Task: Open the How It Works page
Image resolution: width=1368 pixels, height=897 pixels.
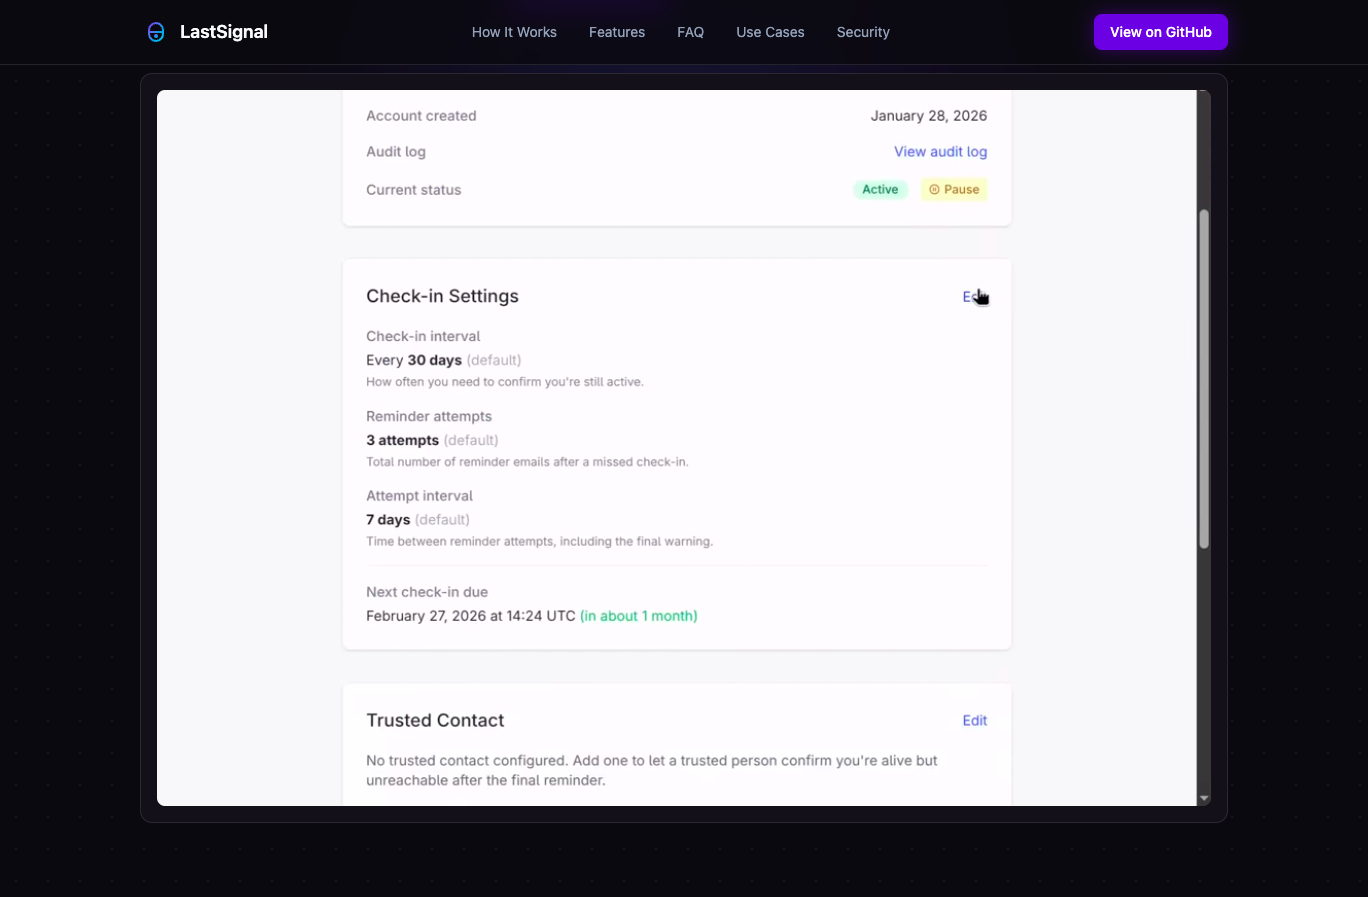Action: [514, 32]
